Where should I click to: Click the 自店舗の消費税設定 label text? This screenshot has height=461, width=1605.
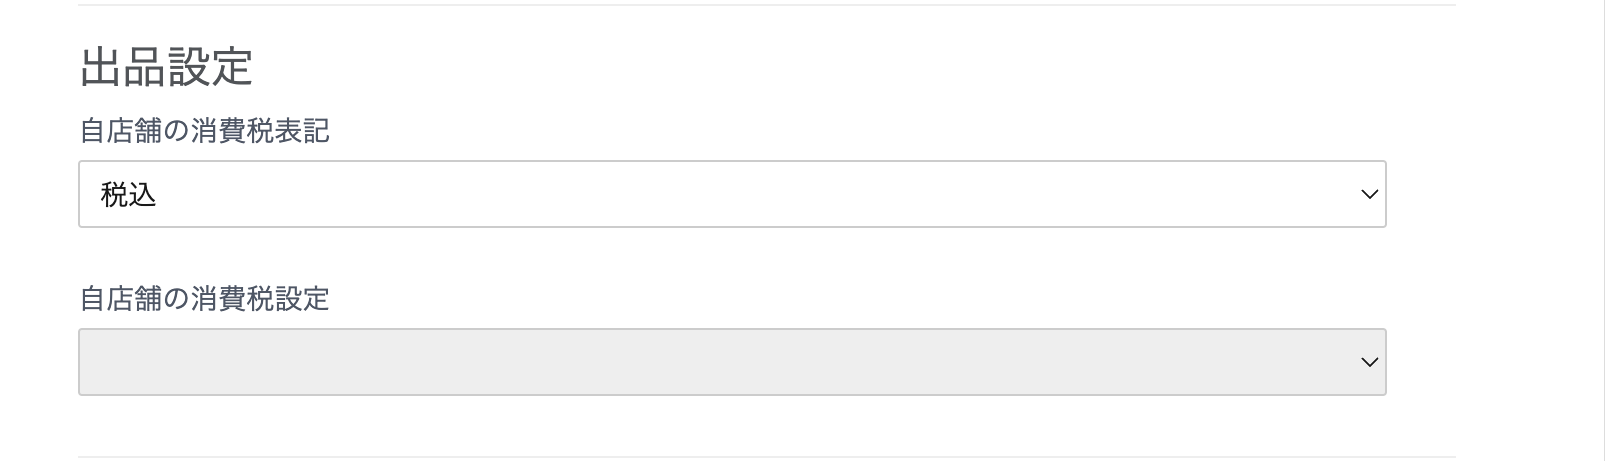tap(204, 299)
